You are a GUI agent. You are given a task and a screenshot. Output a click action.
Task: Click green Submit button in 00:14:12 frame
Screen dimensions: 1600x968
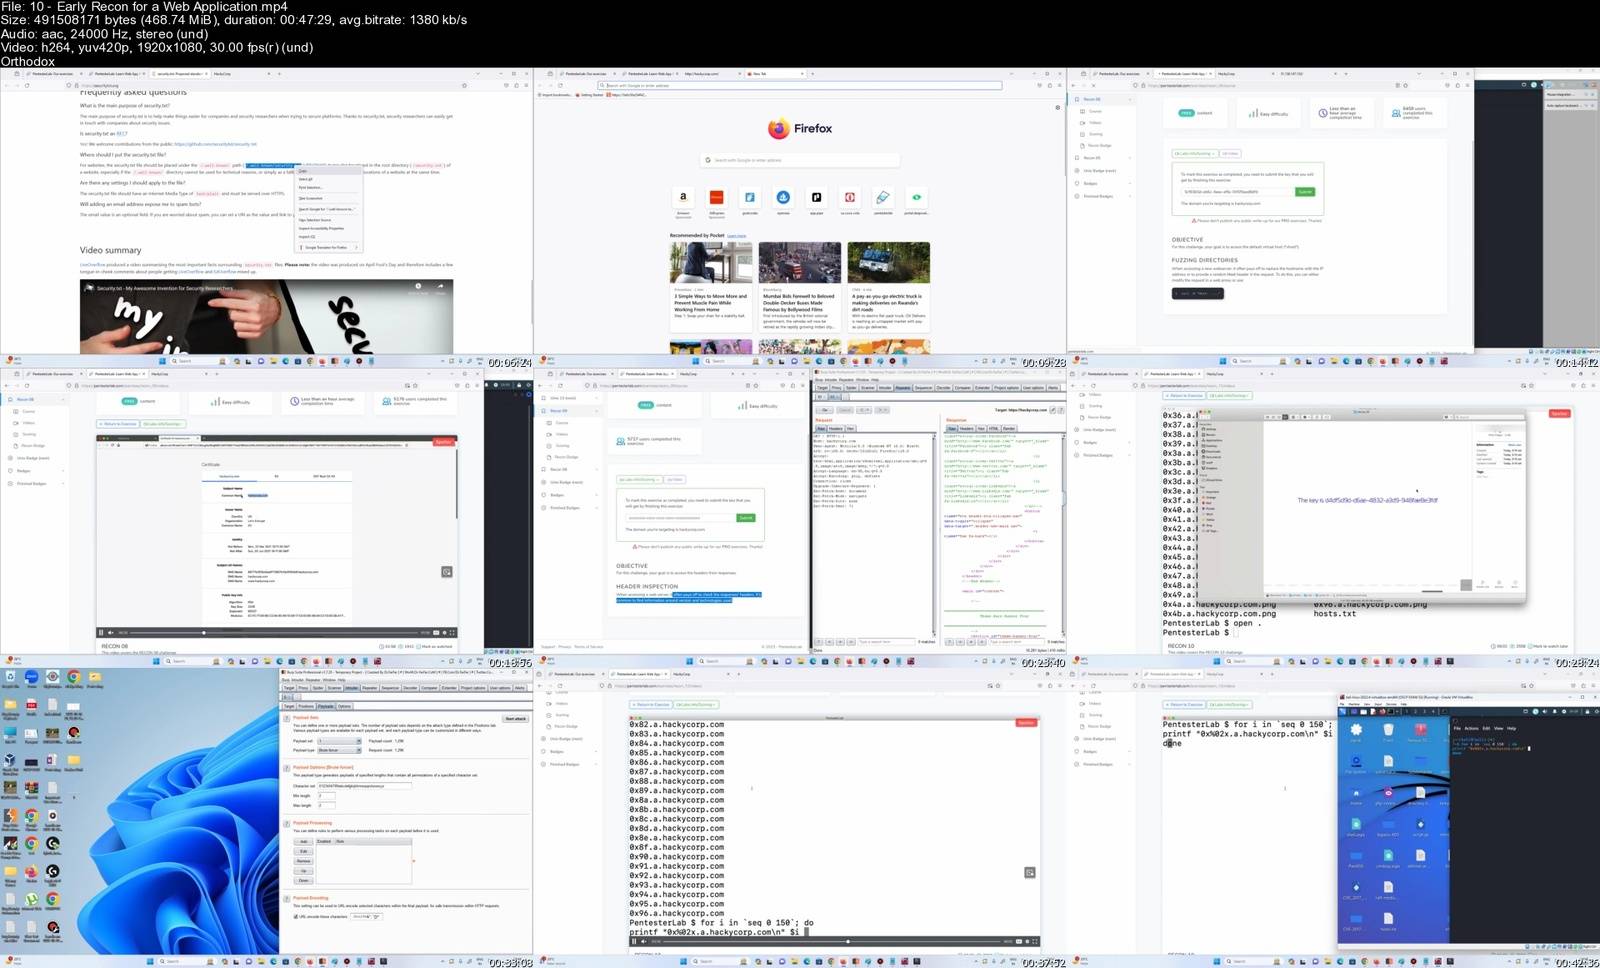(x=1305, y=192)
